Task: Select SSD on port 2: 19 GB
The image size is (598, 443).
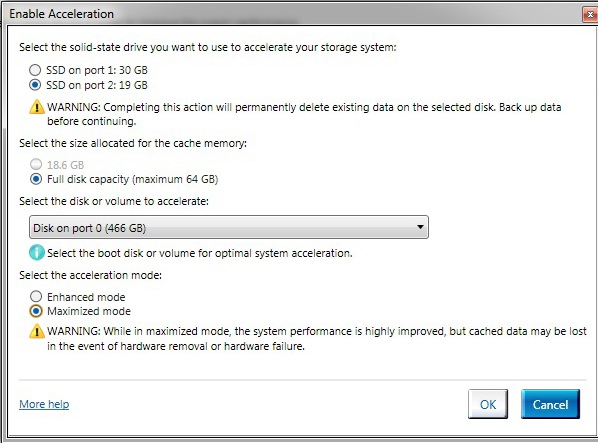Action: [35, 85]
